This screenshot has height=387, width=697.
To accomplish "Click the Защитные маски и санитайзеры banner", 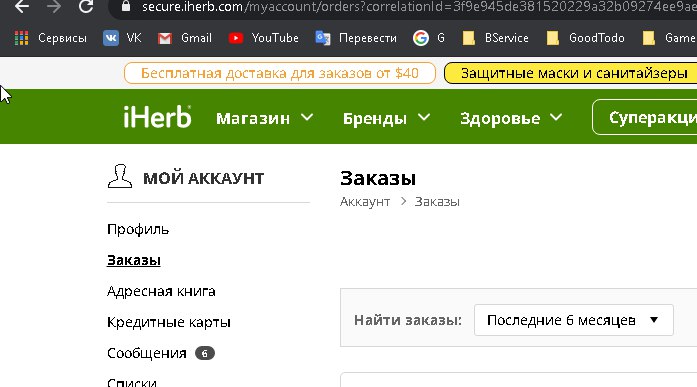I will pyautogui.click(x=571, y=73).
